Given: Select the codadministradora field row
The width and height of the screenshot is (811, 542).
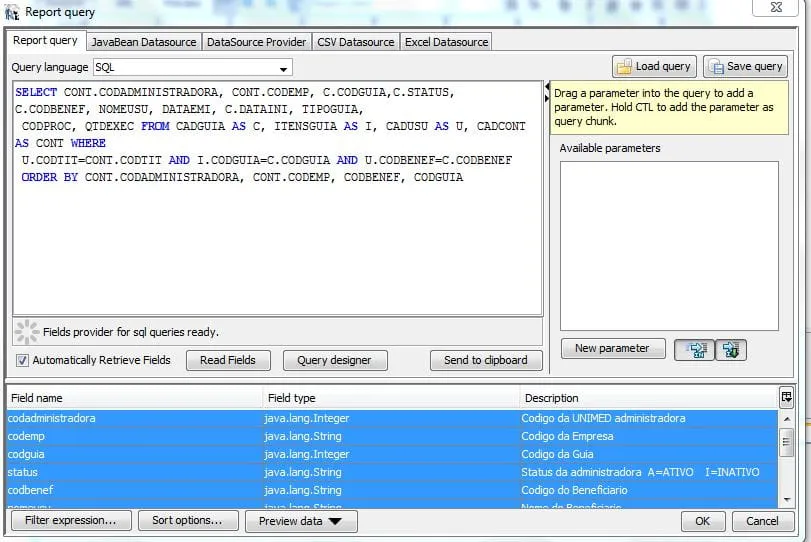Looking at the screenshot, I should tap(392, 418).
